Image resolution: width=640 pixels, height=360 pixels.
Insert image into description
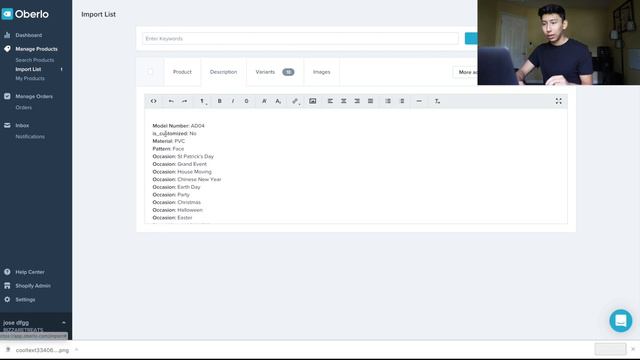point(313,101)
